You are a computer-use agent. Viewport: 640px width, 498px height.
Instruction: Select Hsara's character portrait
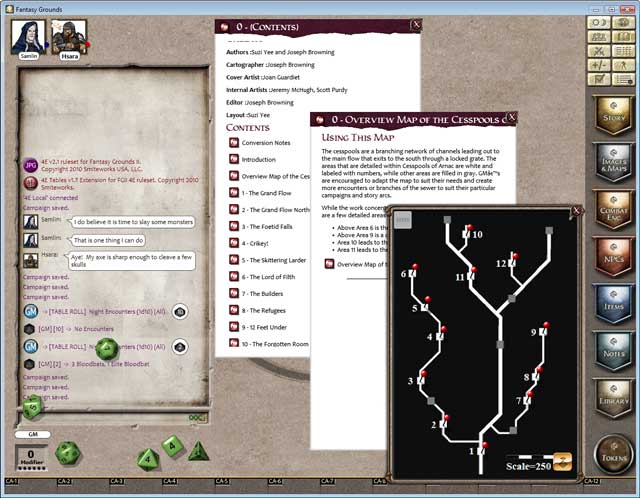click(68, 37)
